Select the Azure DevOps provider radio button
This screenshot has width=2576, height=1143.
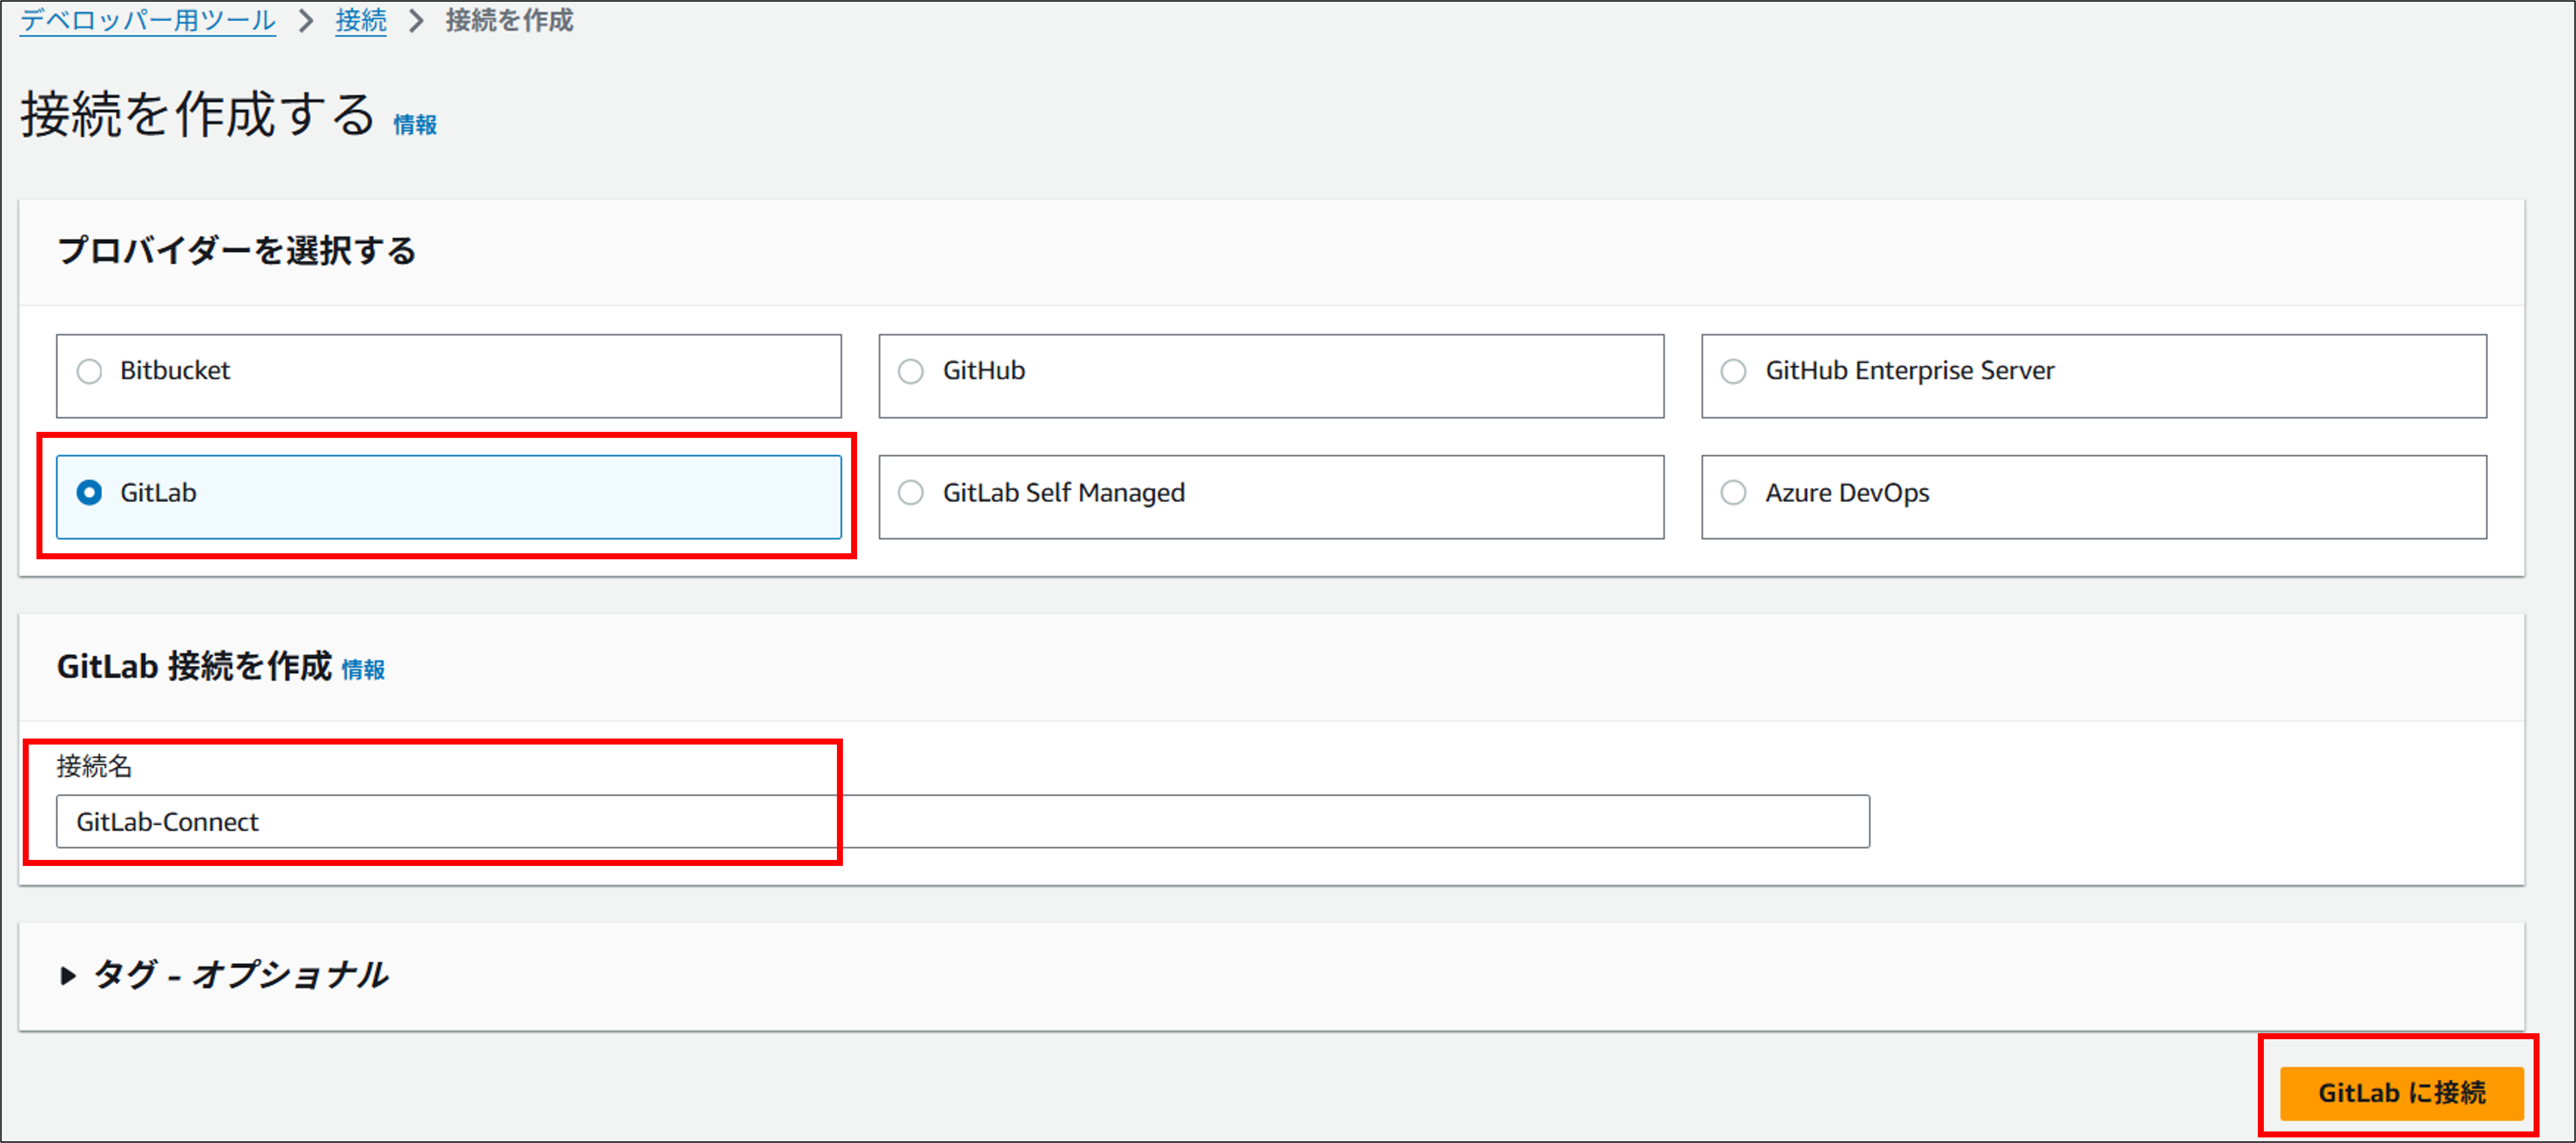tap(1734, 493)
